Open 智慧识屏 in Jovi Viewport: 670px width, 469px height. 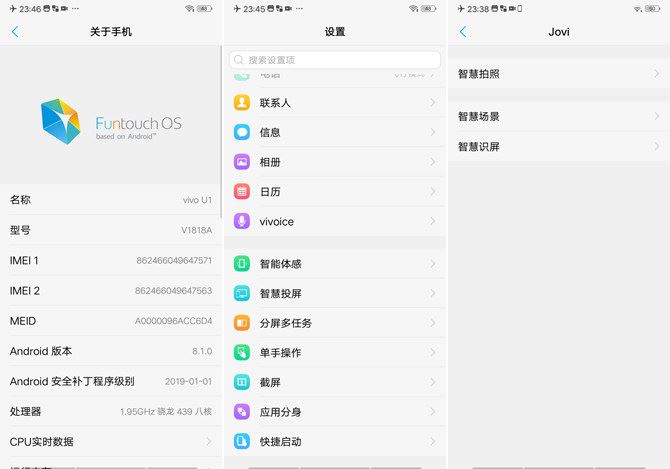[559, 147]
